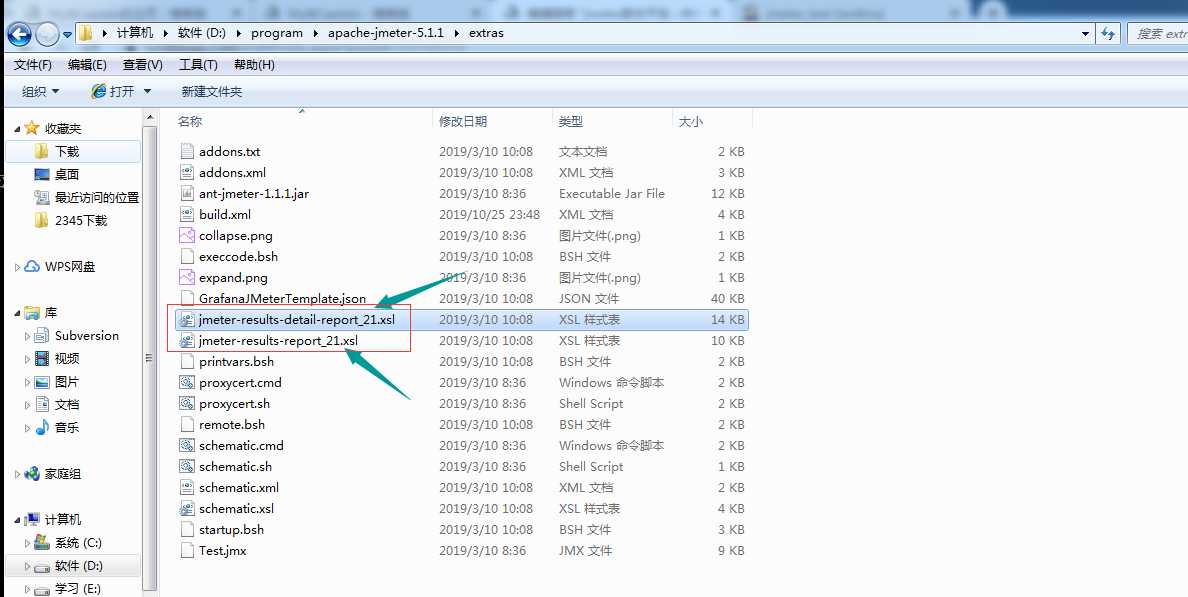The width and height of the screenshot is (1188, 597).
Task: Select the 图片 library icon
Action: point(42,382)
